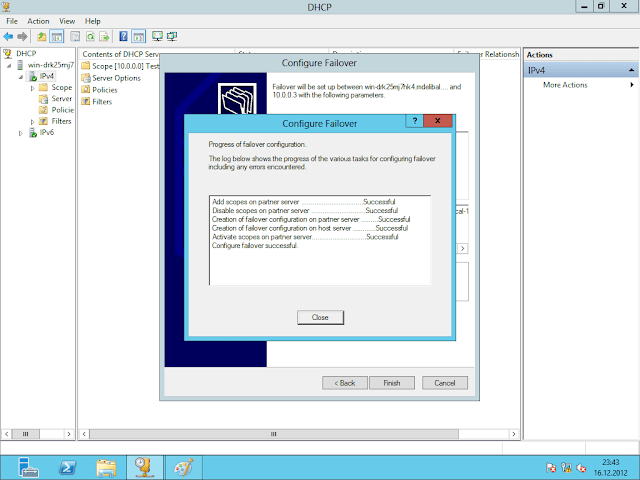Select Server Options in the contents list
The width and height of the screenshot is (640, 480).
116,78
